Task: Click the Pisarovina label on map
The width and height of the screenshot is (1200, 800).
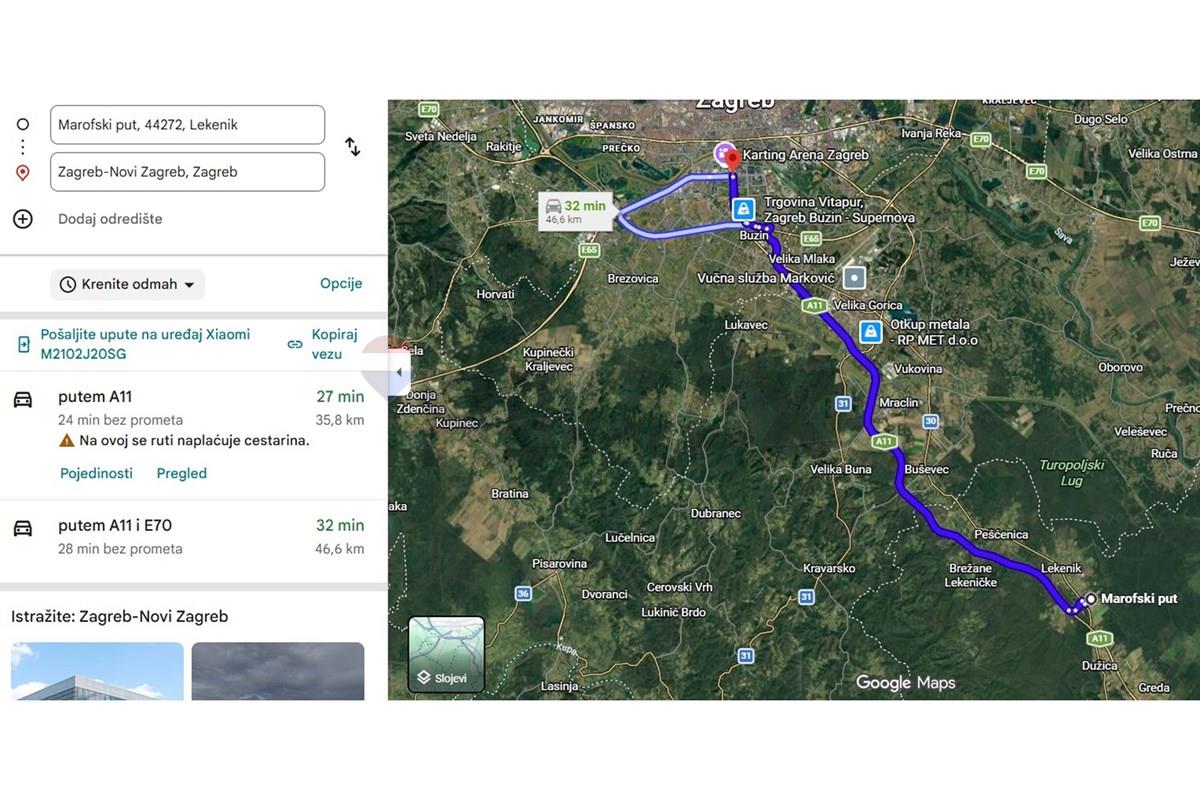Action: pyautogui.click(x=559, y=564)
